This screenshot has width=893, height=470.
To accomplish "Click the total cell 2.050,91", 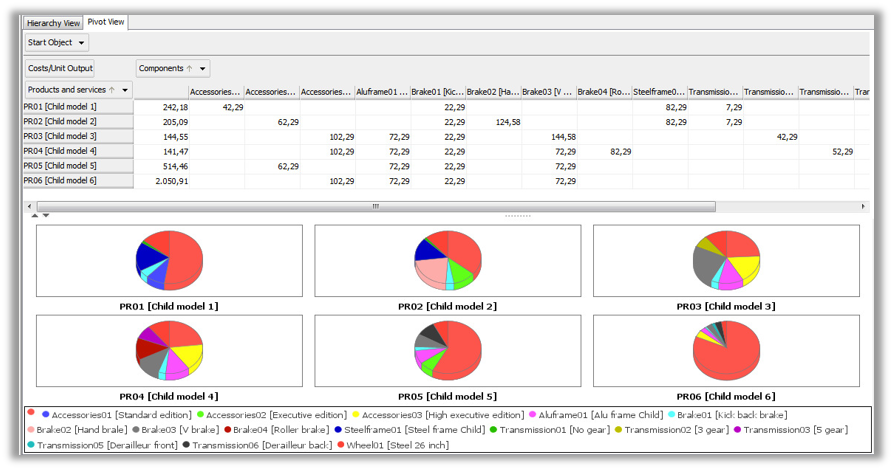I will 172,181.
